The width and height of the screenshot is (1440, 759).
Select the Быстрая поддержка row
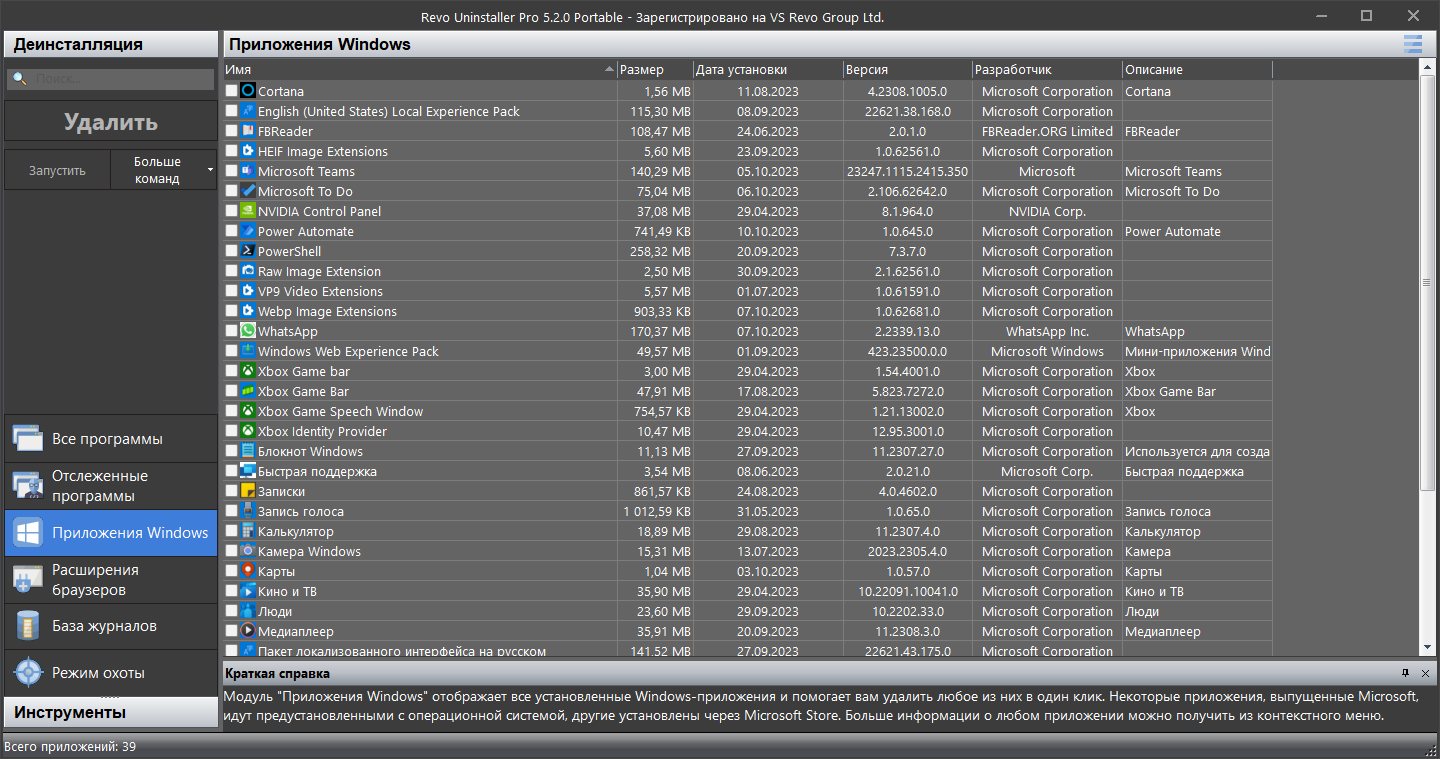coord(747,471)
